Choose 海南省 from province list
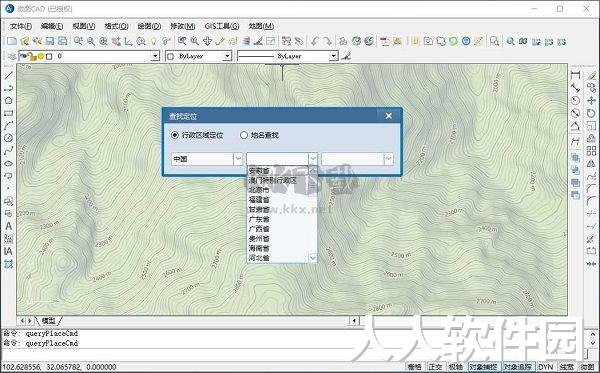Screen dimensions: 600x373 [x=259, y=248]
